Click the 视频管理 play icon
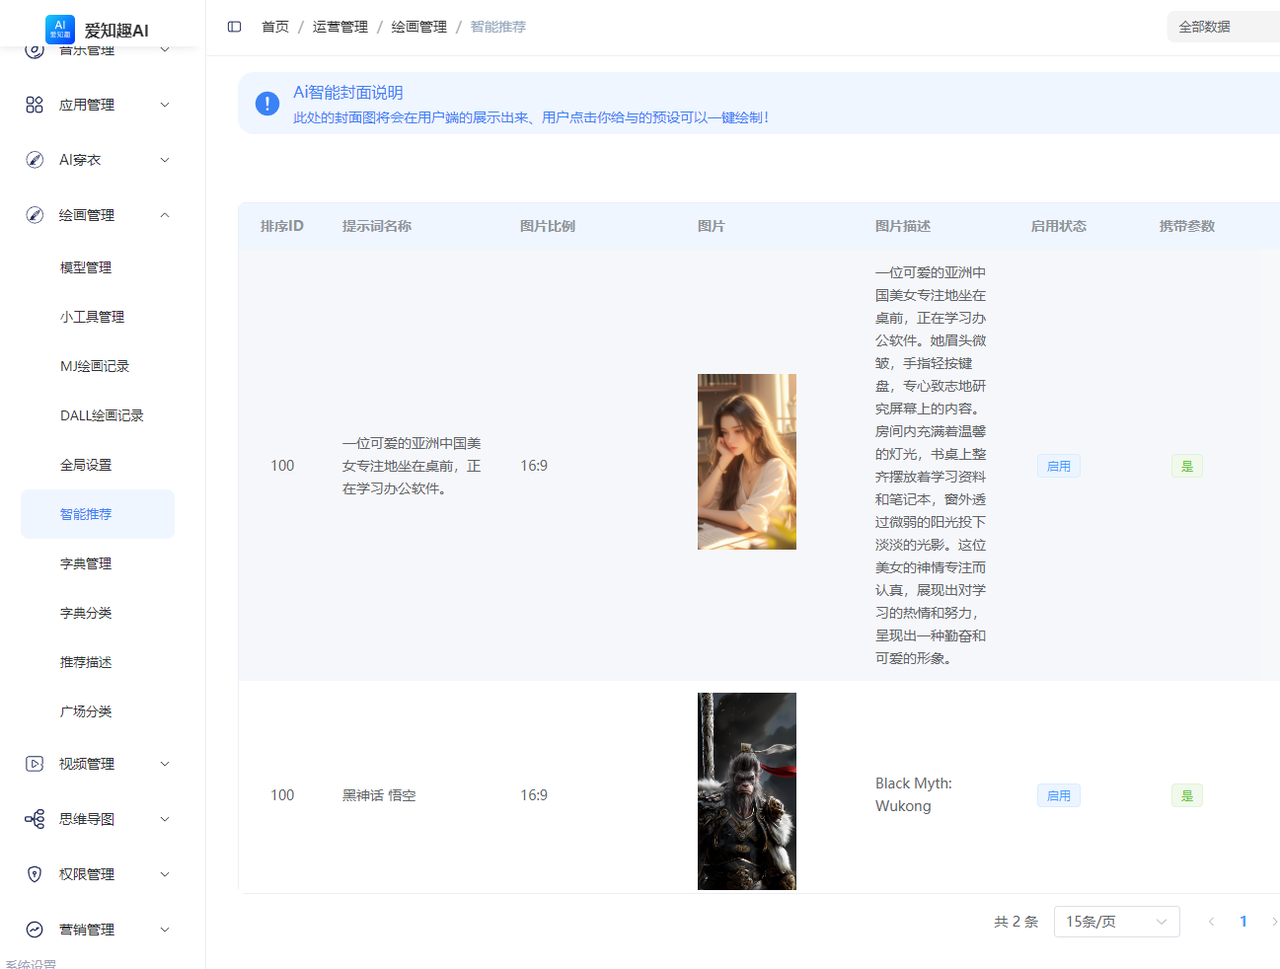This screenshot has height=969, width=1280. (34, 764)
